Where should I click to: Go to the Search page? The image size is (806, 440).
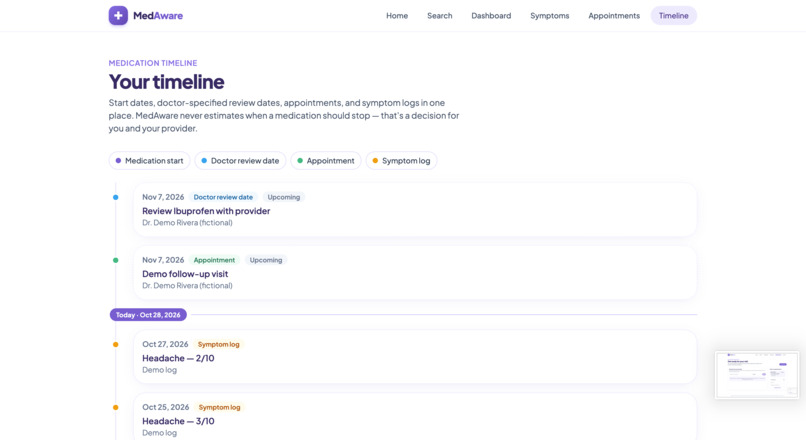[x=439, y=15]
